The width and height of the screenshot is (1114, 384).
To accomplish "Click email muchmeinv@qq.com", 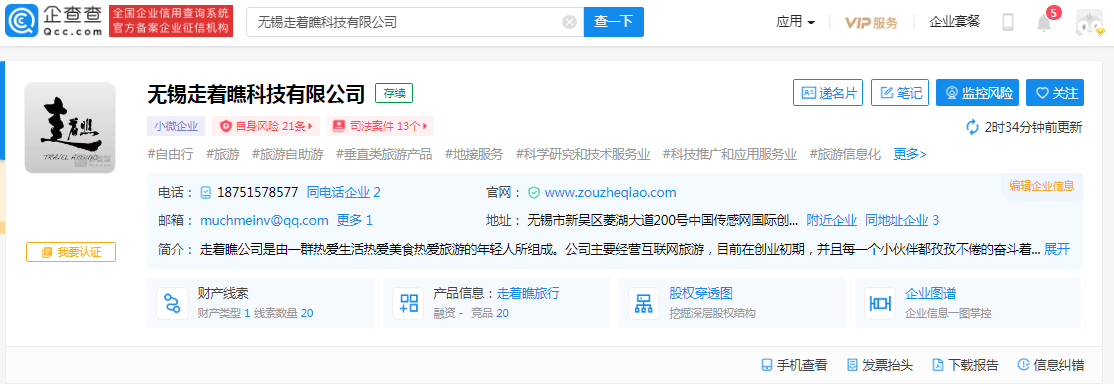I will pyautogui.click(x=264, y=220).
